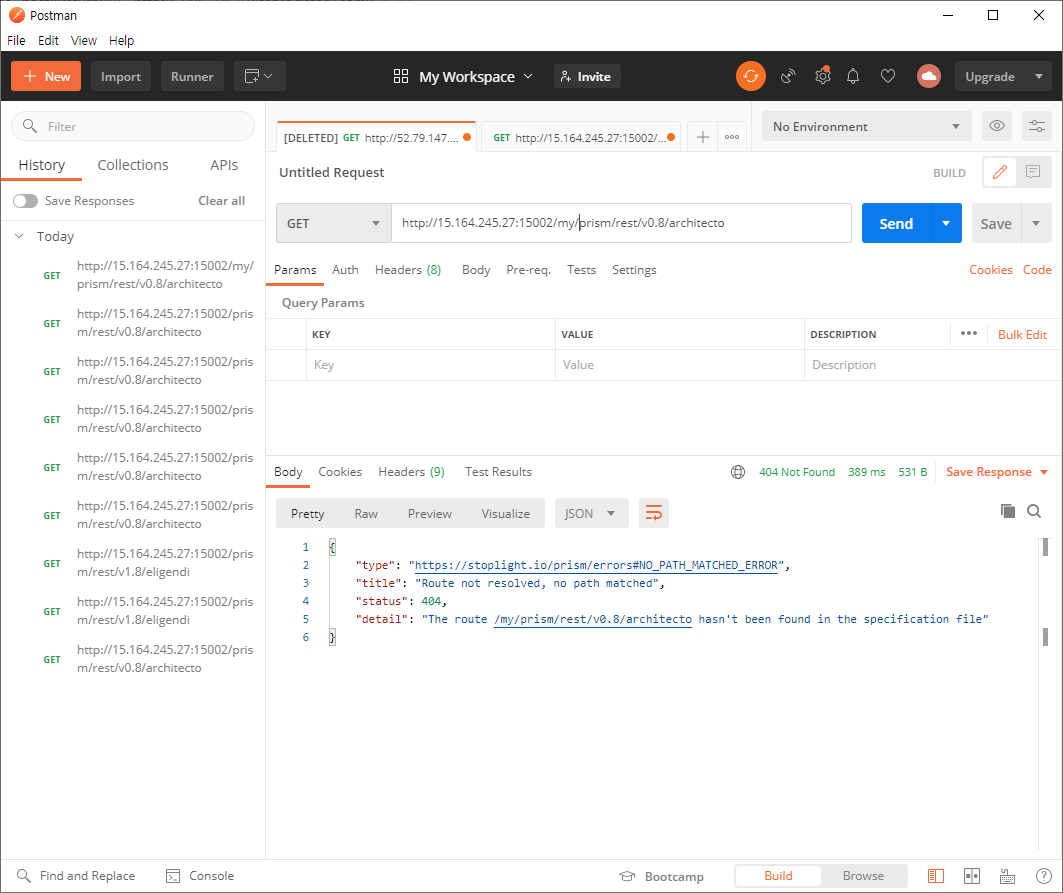1063x893 pixels.
Task: Open tab options three dots icon
Action: 732,137
